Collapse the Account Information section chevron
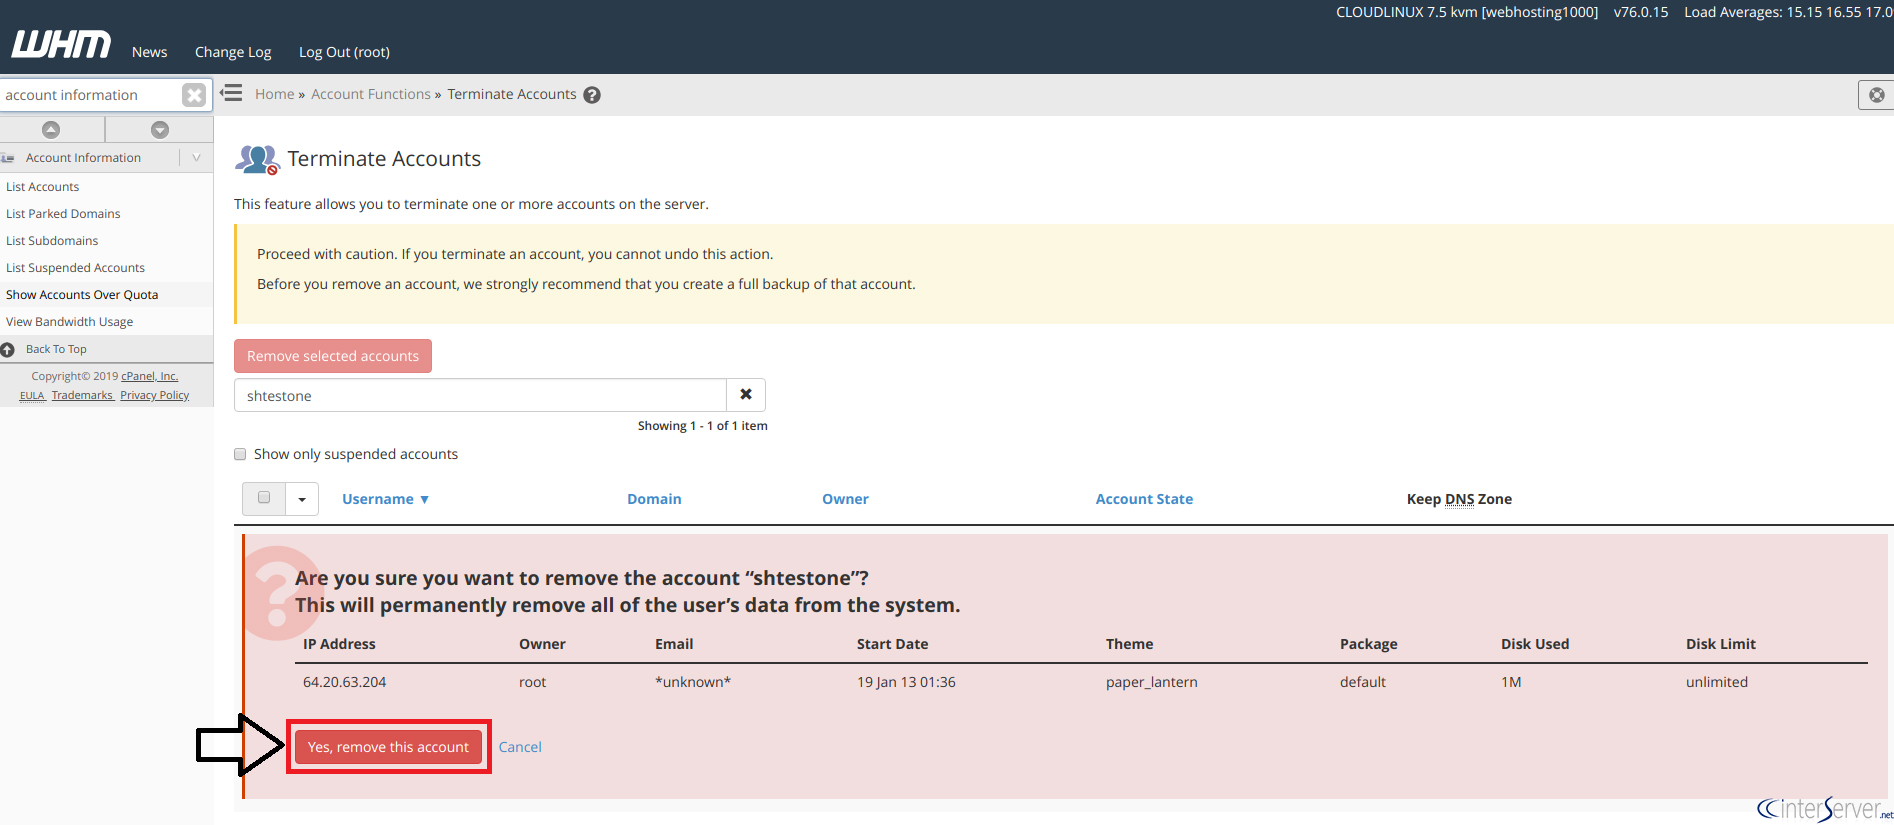Viewport: 1894px width, 825px height. 196,158
